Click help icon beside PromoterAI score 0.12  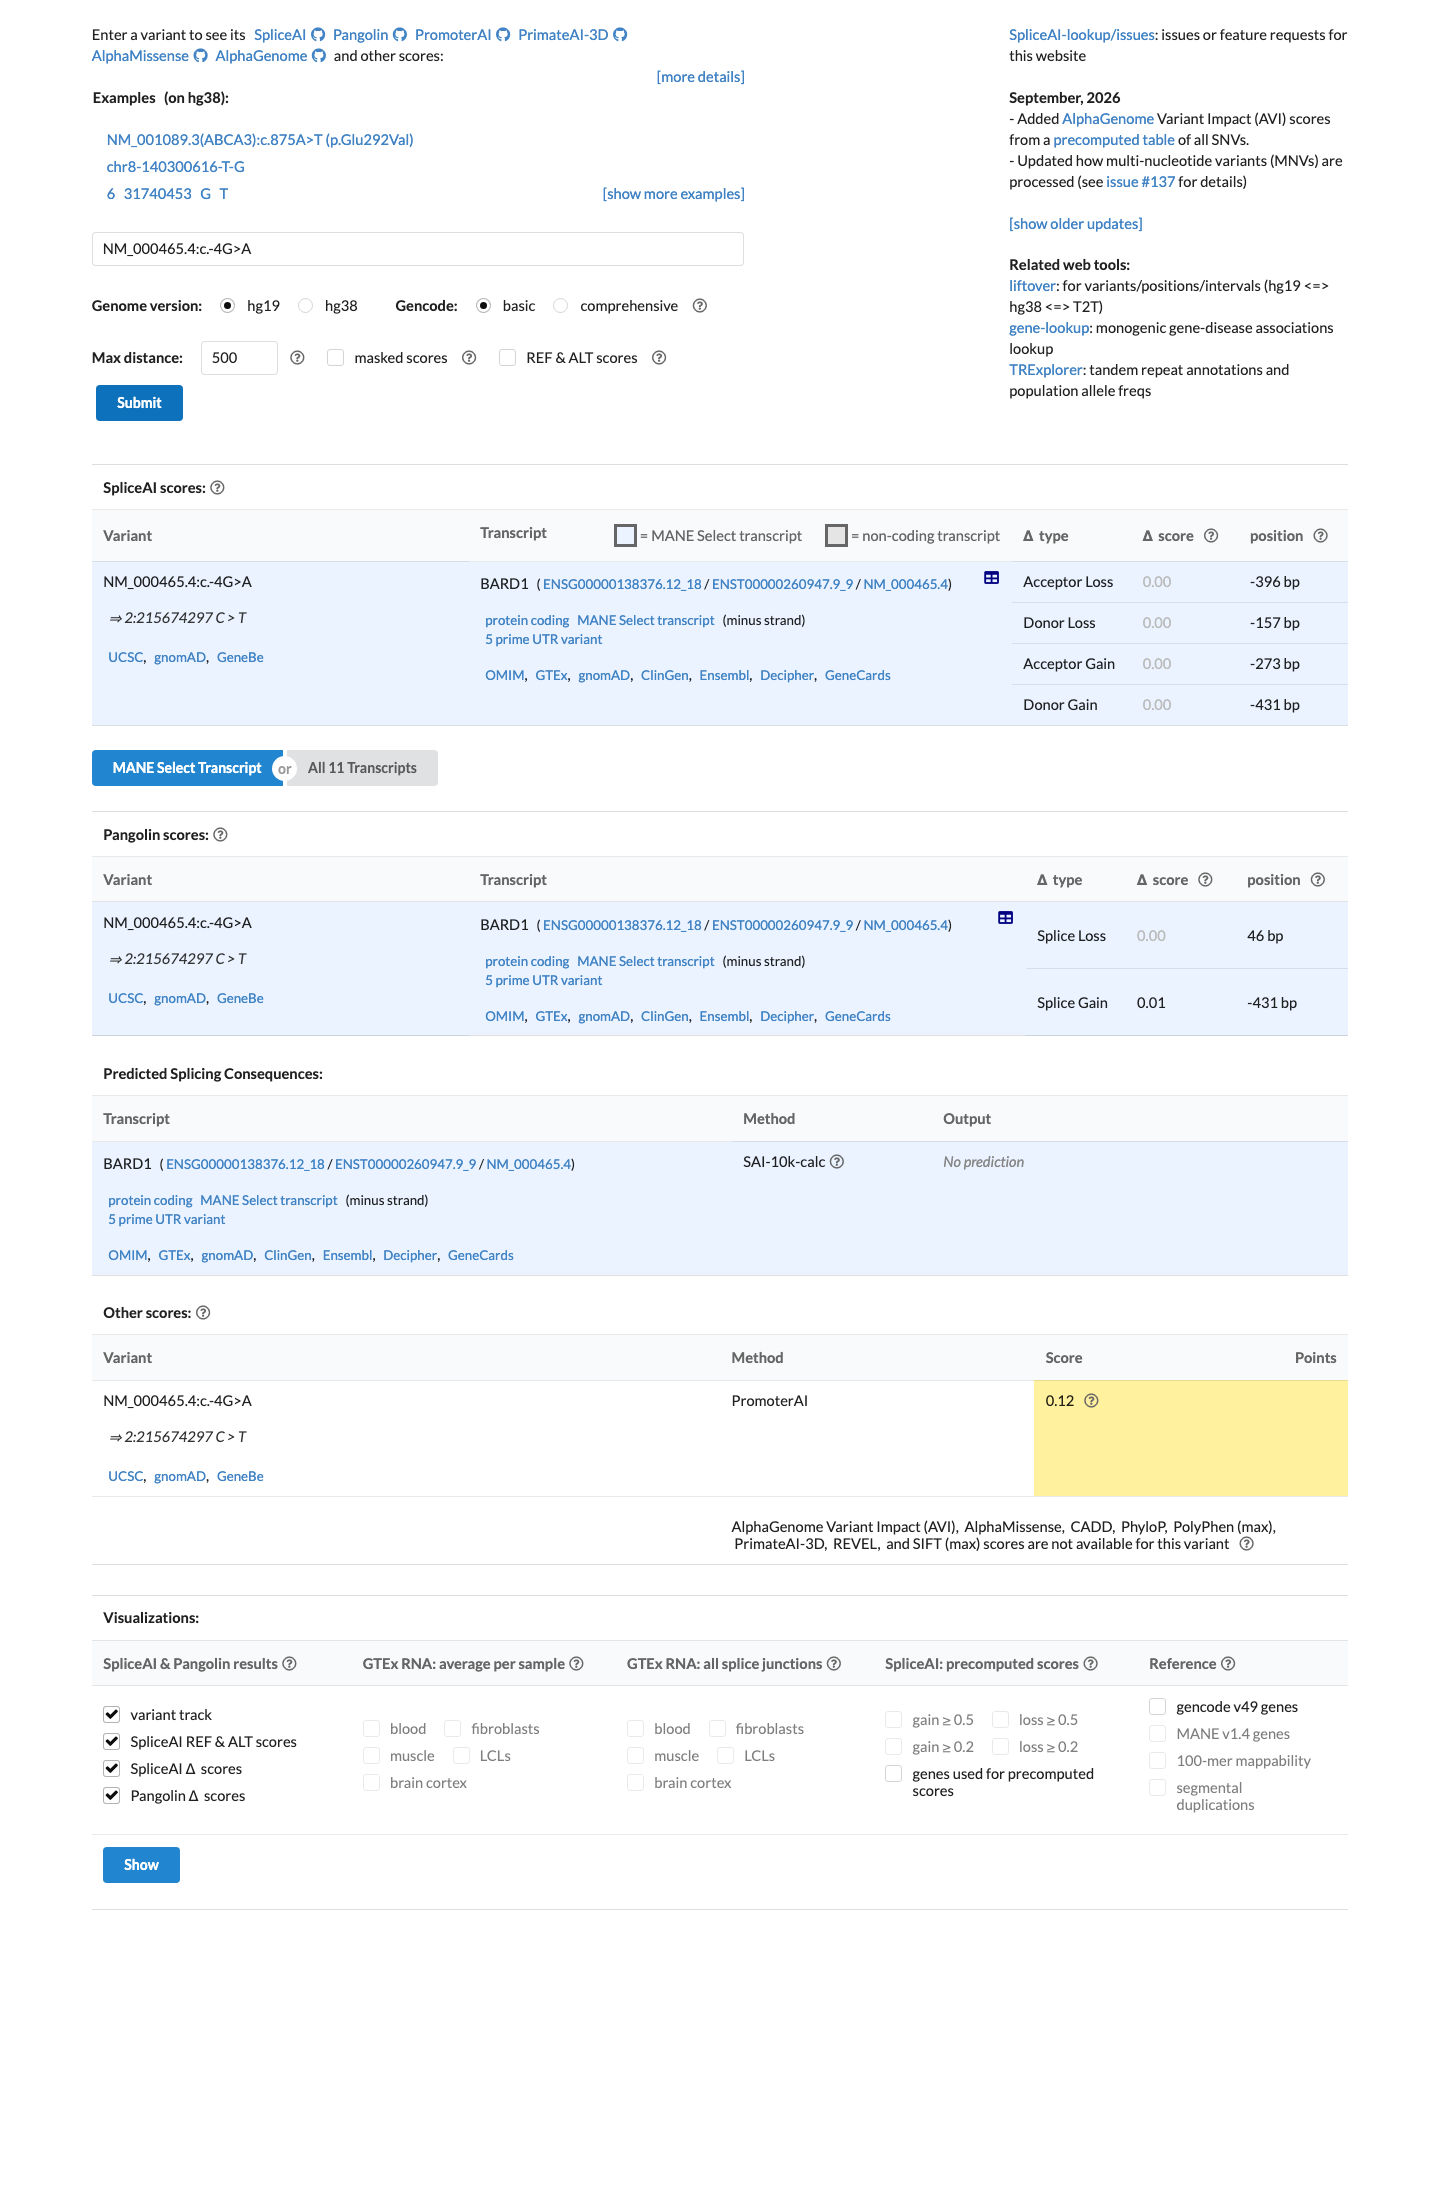pos(1092,1401)
